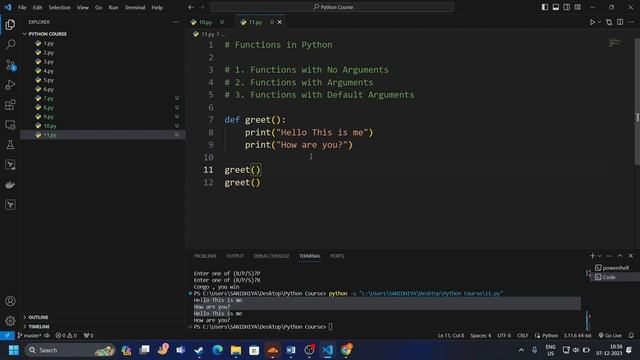Click the Windows taskbar Search box
This screenshot has width=640, height=360.
point(70,350)
